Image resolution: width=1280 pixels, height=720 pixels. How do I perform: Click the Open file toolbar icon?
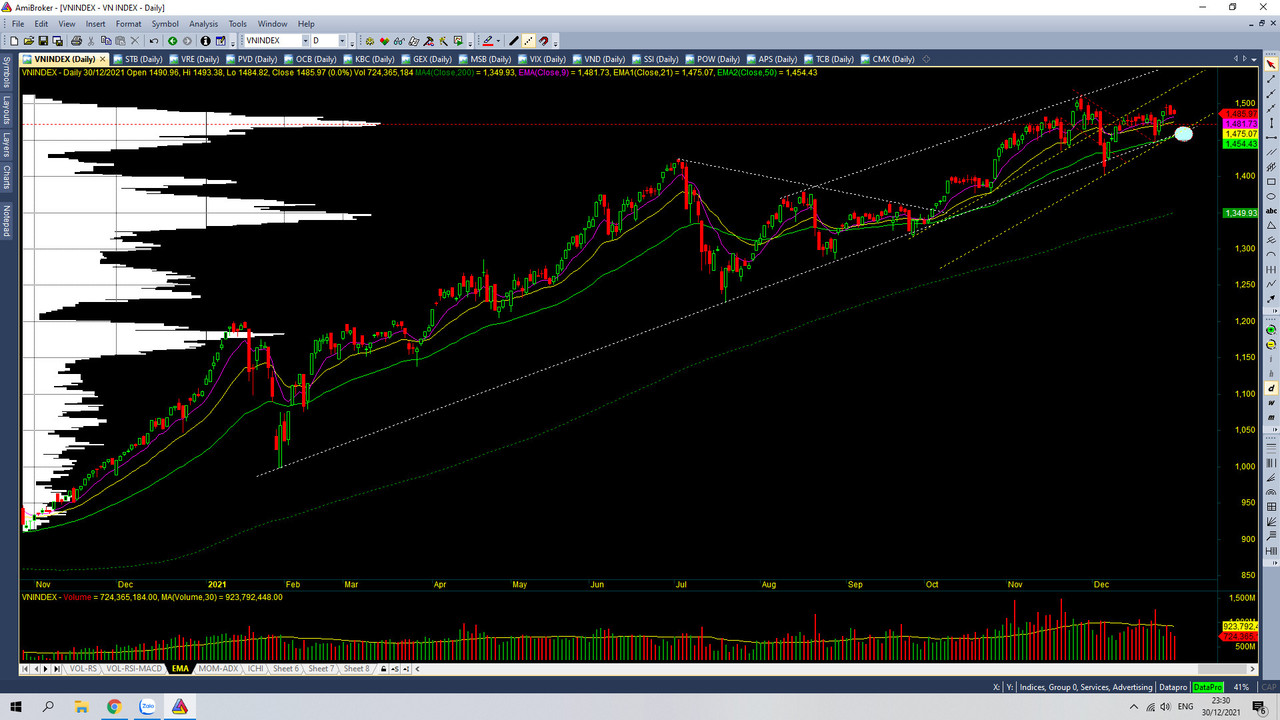pyautogui.click(x=28, y=41)
